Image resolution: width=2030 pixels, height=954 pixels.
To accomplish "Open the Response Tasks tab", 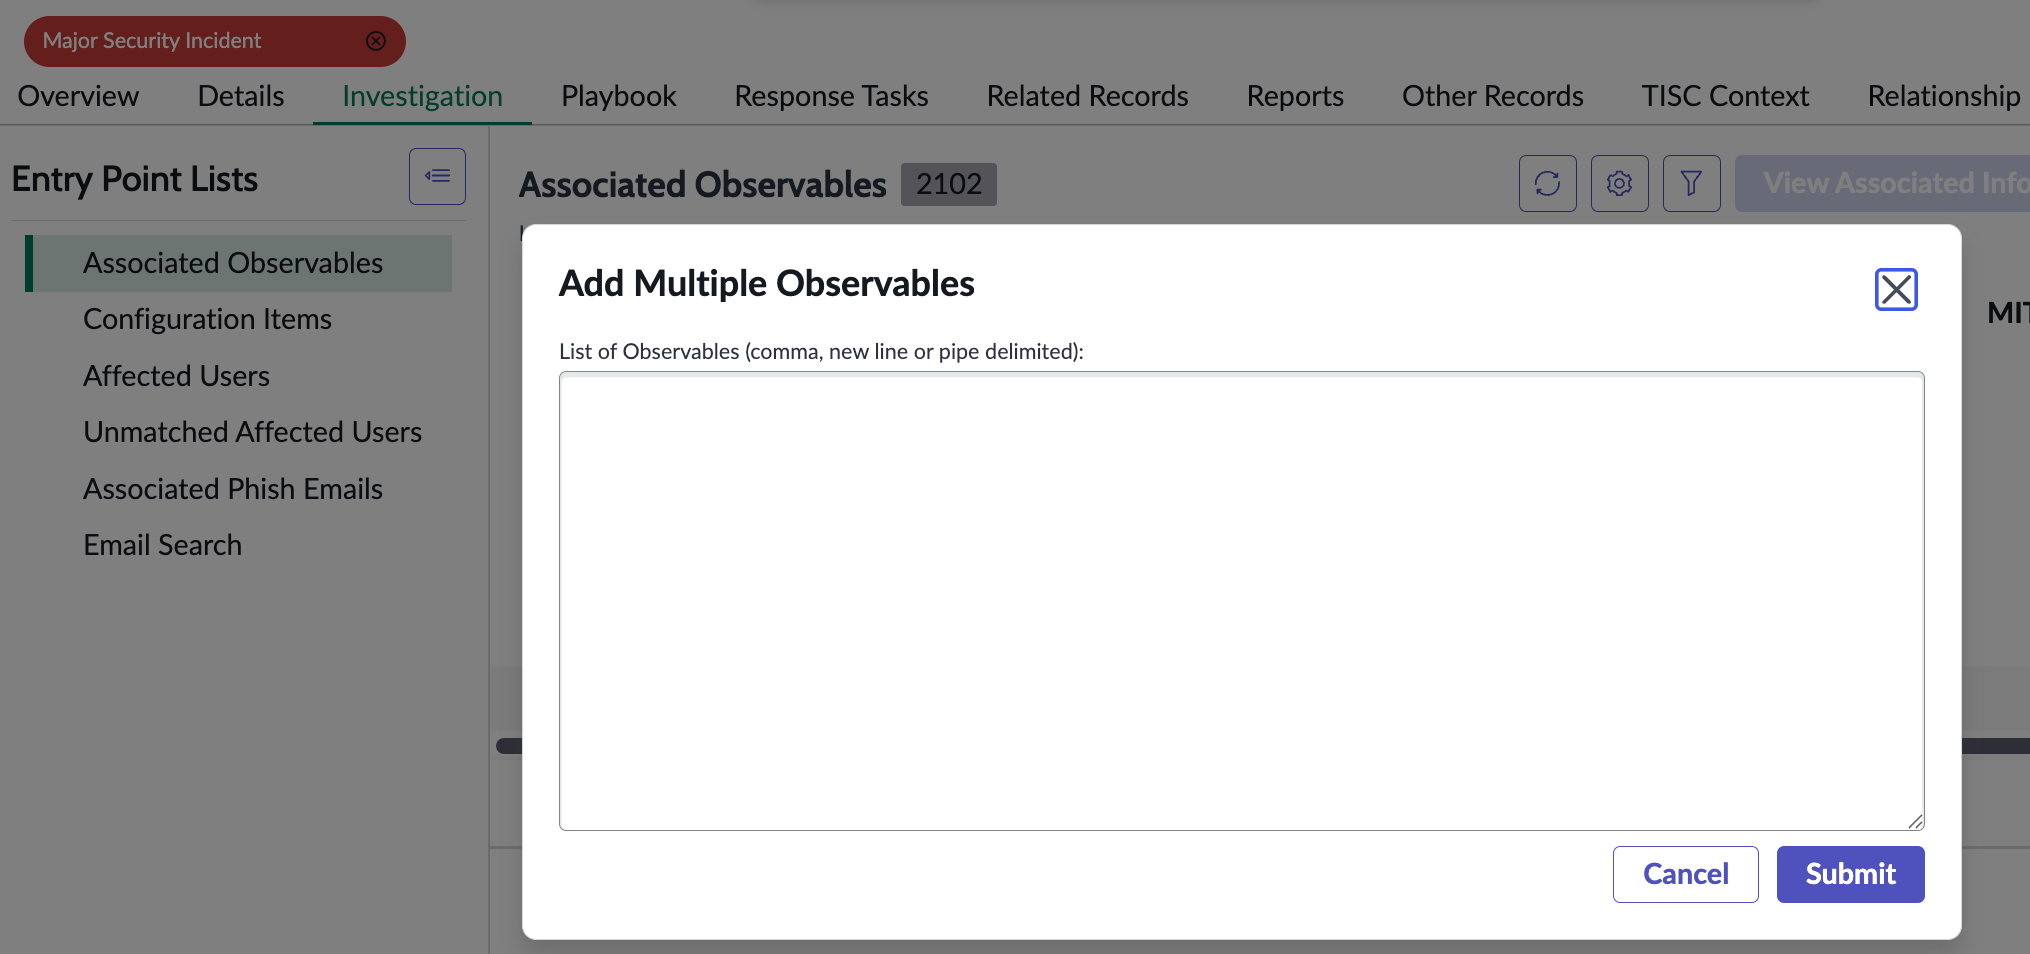I will coord(831,96).
